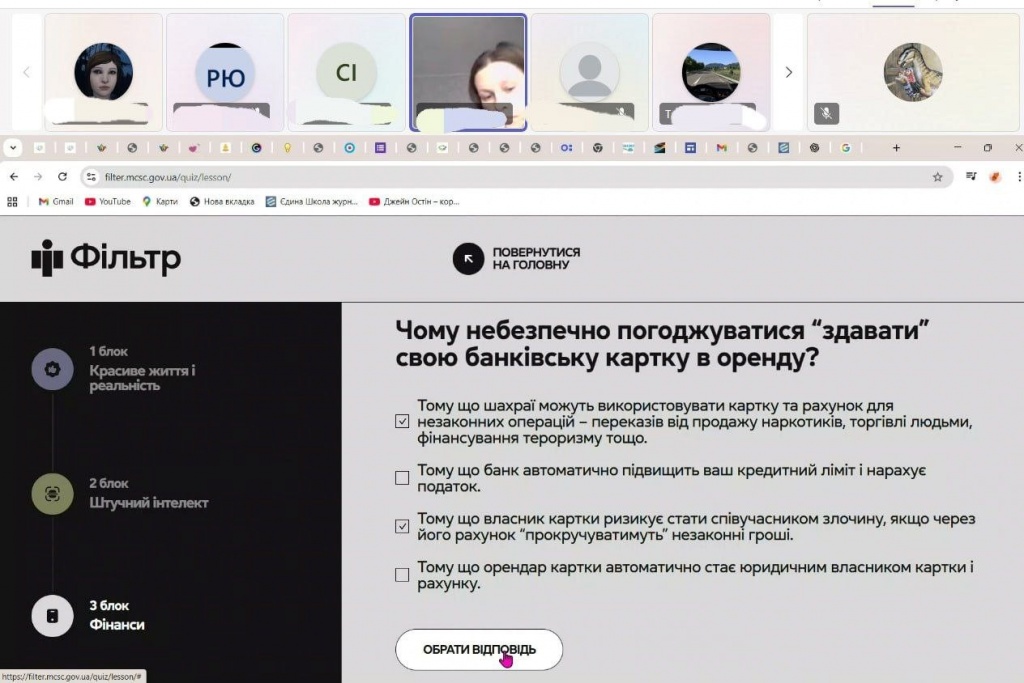Uncheck the answer about шахраї using the card
The height and width of the screenshot is (683, 1024).
pyautogui.click(x=402, y=421)
